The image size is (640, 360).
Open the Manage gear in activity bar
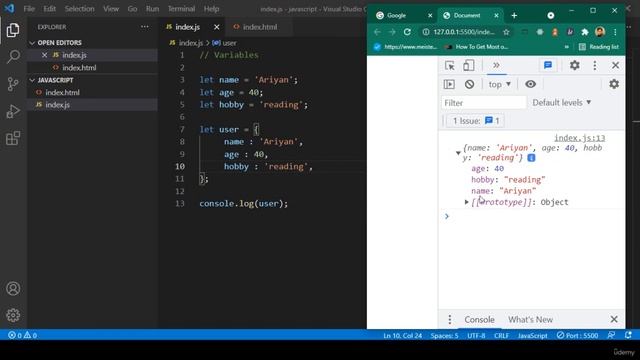click(13, 315)
